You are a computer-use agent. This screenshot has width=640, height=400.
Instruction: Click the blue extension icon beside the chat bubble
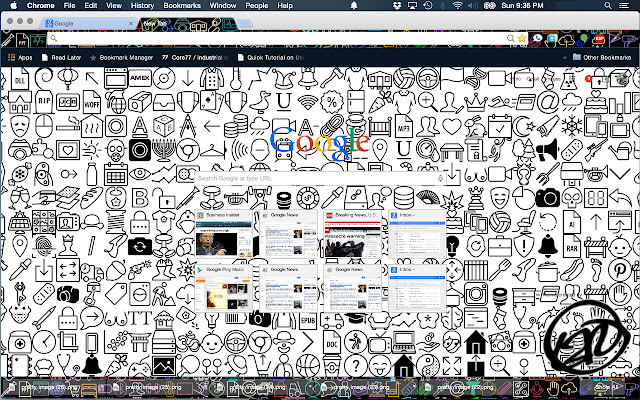(x=552, y=39)
